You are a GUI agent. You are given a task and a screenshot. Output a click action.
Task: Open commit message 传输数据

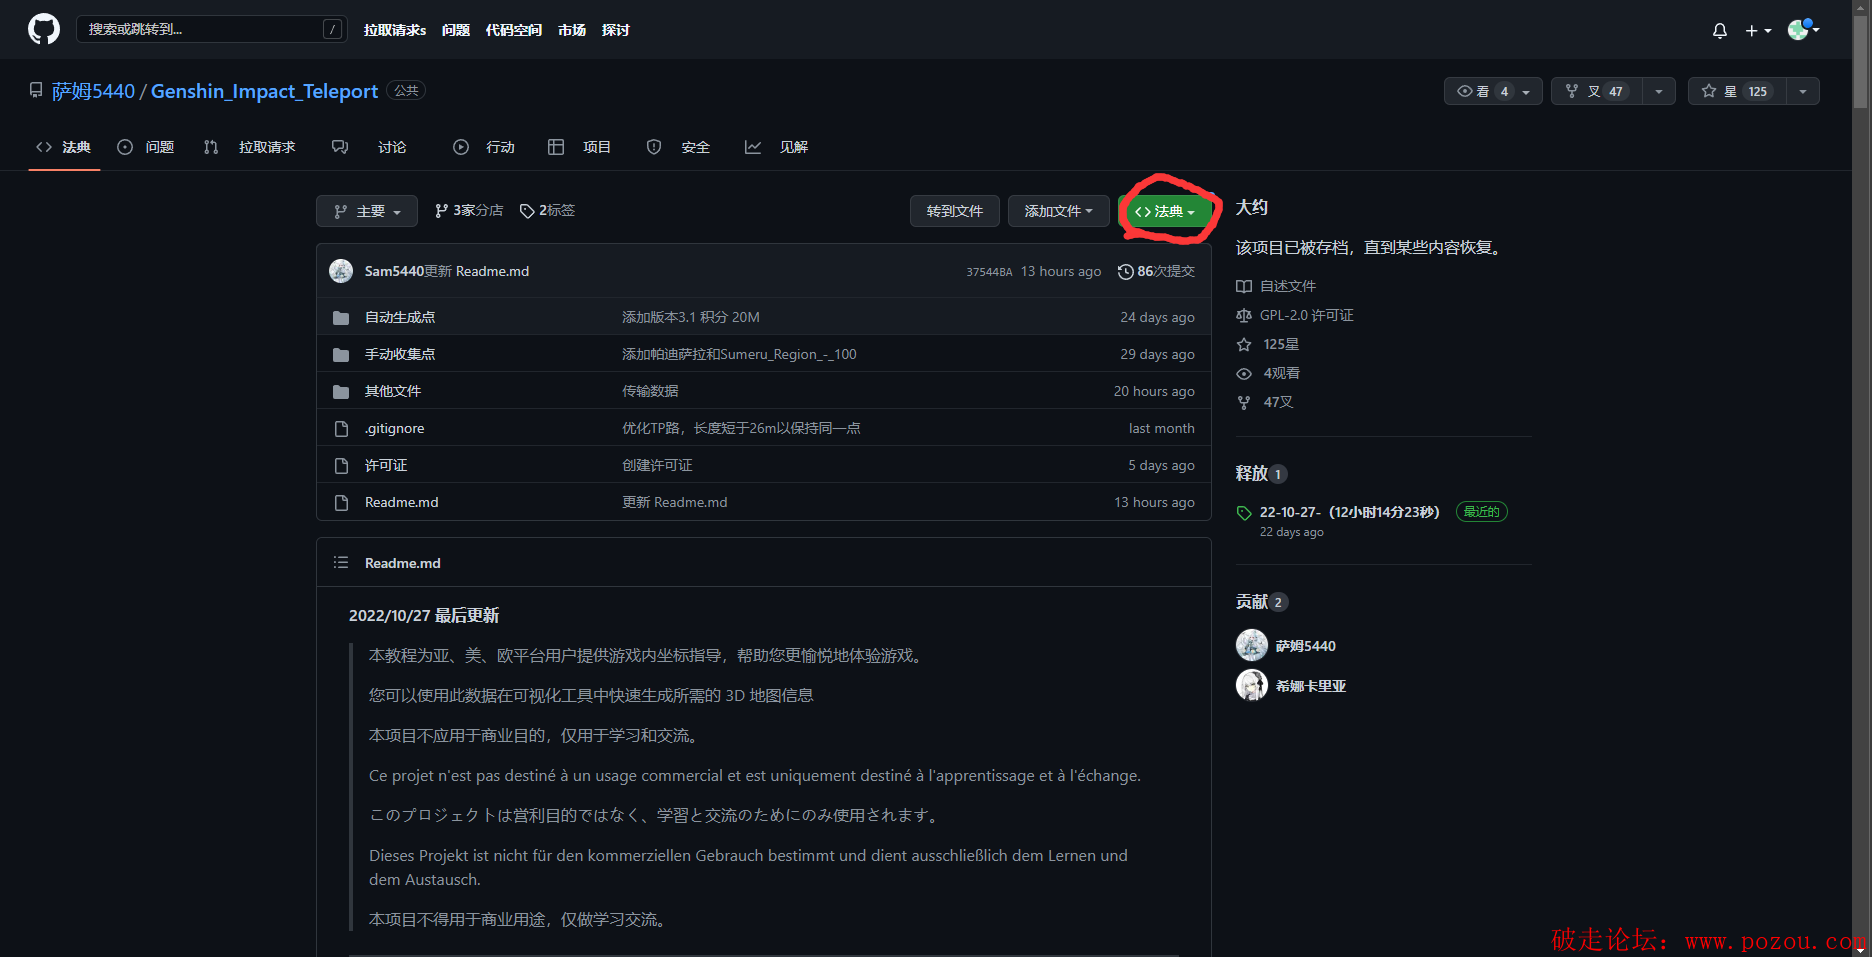pyautogui.click(x=650, y=391)
